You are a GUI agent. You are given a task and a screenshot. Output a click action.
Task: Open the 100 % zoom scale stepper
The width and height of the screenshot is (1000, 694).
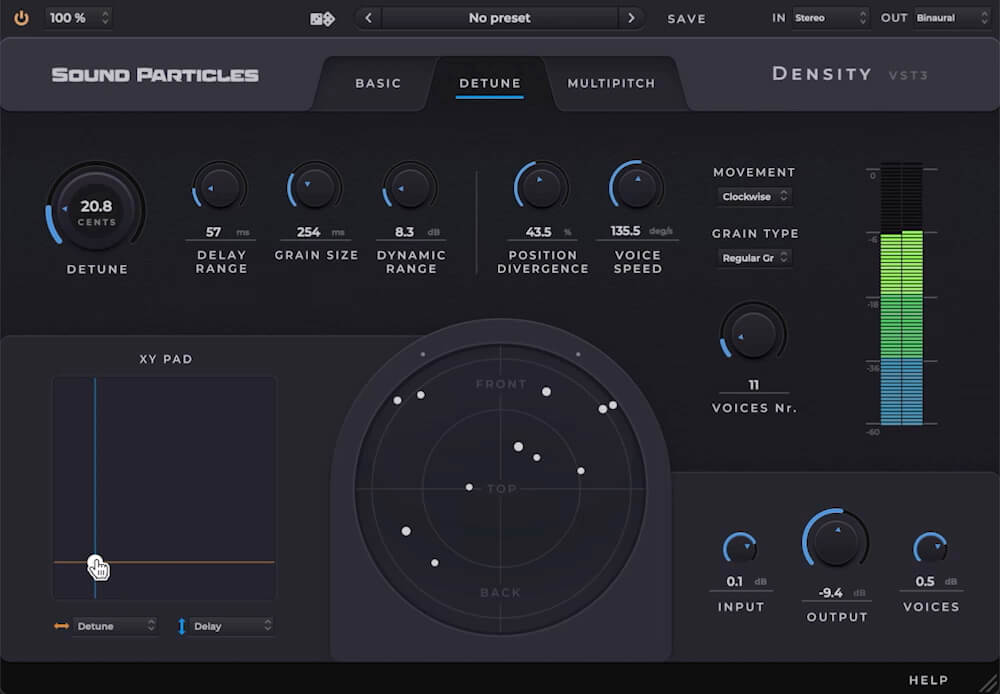click(x=79, y=18)
